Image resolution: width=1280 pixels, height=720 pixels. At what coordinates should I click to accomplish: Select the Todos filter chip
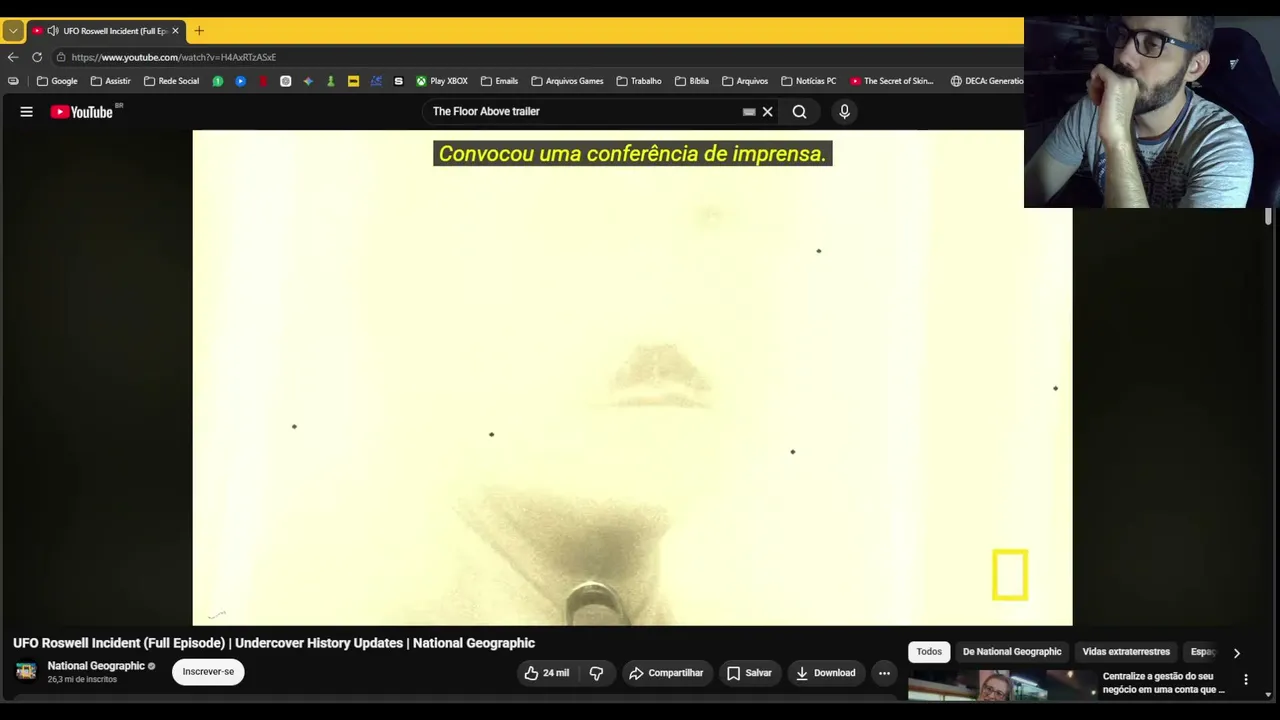pos(929,652)
